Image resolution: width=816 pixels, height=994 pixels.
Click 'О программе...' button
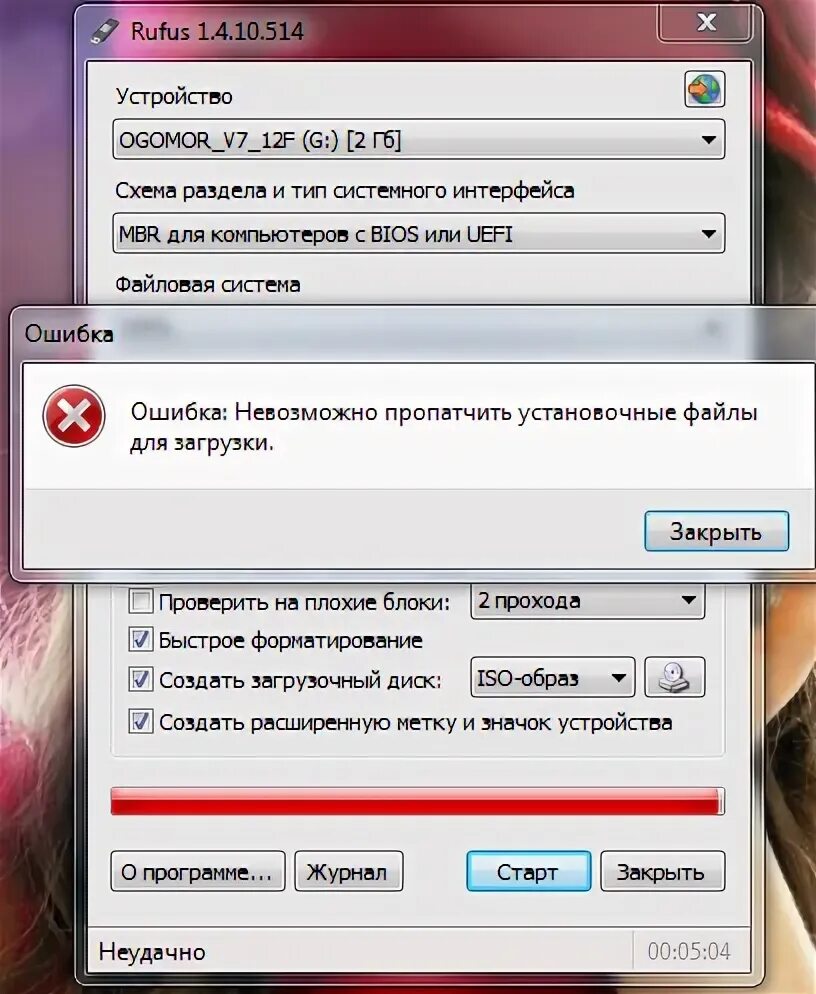(x=198, y=872)
